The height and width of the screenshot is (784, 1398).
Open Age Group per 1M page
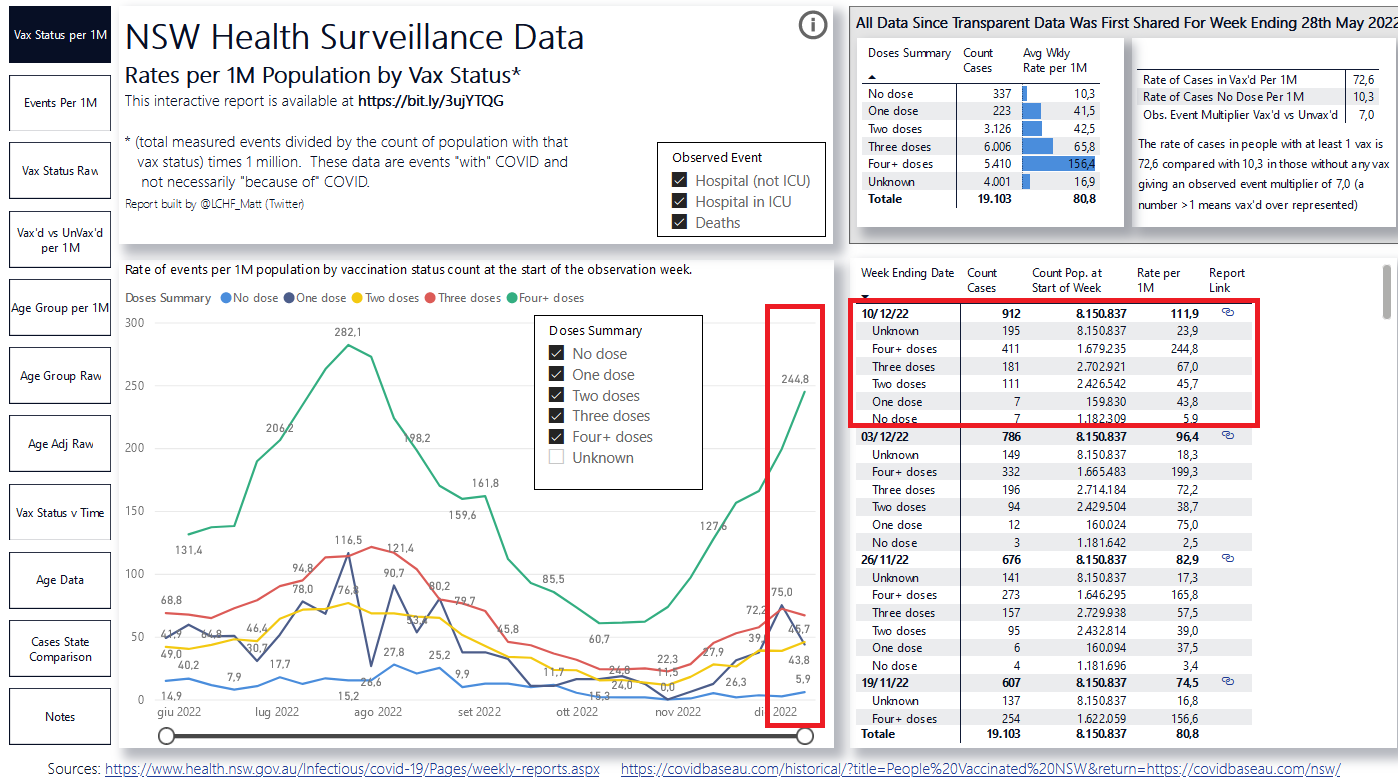(x=60, y=308)
